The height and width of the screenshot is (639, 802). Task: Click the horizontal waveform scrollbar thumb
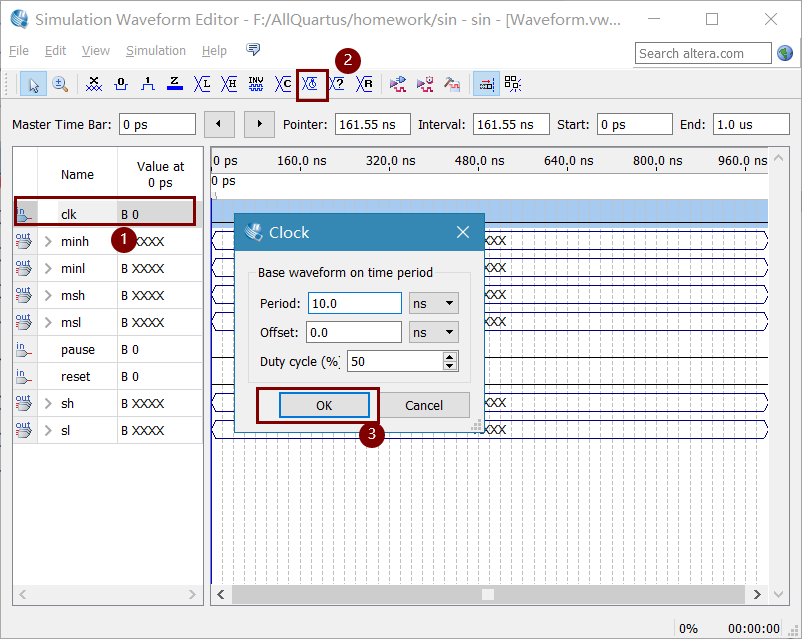(x=488, y=594)
